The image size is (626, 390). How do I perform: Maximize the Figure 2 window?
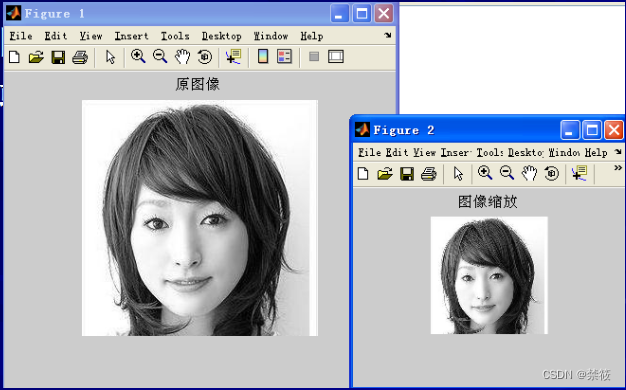point(592,130)
